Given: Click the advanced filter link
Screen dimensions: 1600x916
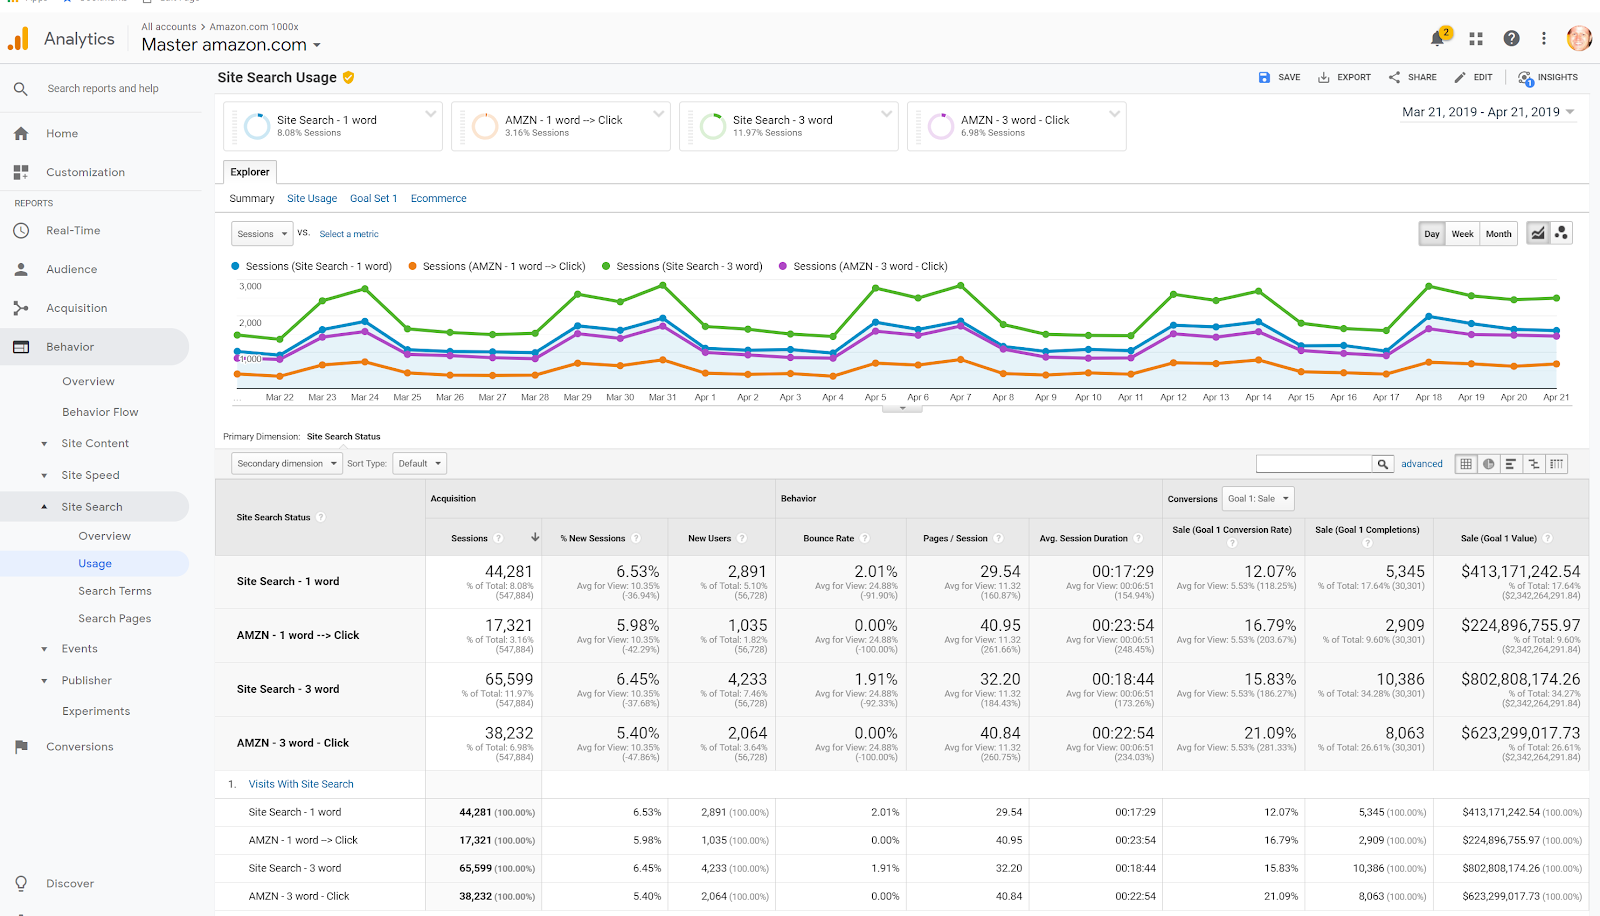Looking at the screenshot, I should [x=1422, y=464].
